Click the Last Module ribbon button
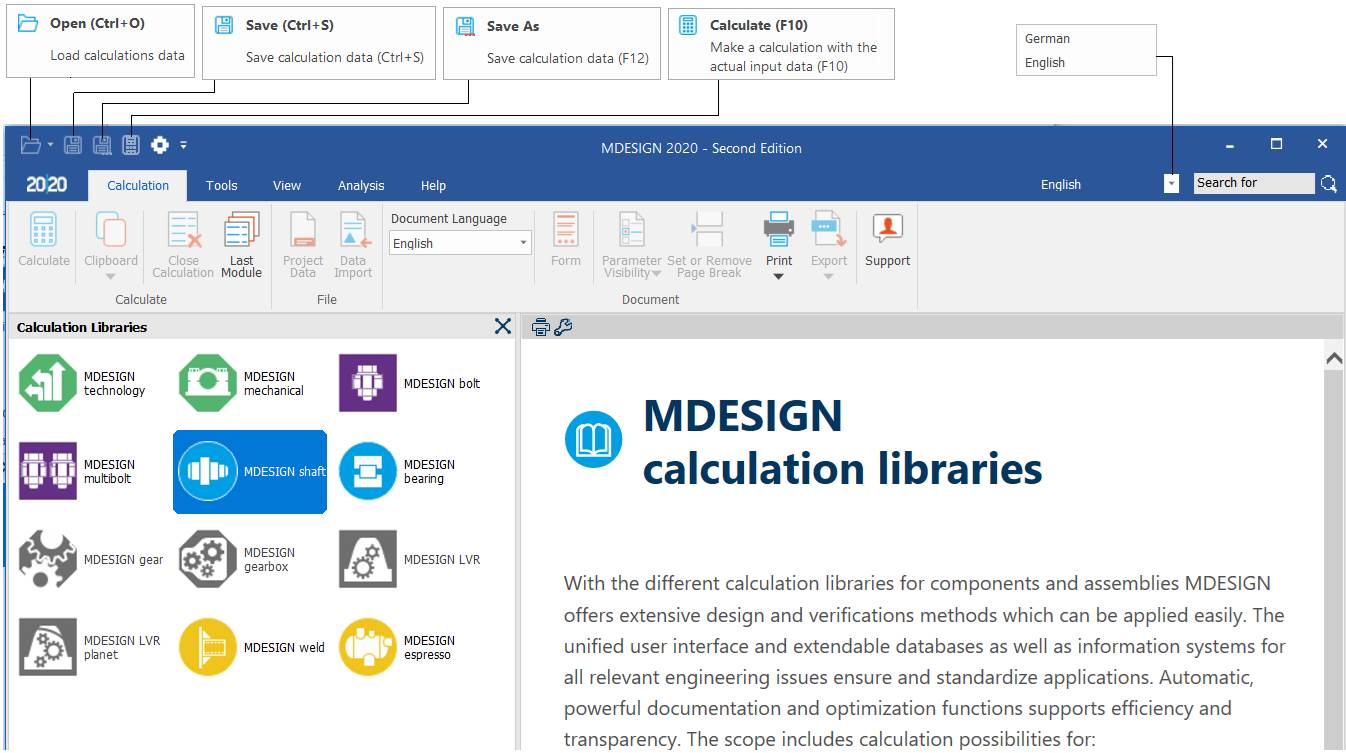 coord(241,245)
